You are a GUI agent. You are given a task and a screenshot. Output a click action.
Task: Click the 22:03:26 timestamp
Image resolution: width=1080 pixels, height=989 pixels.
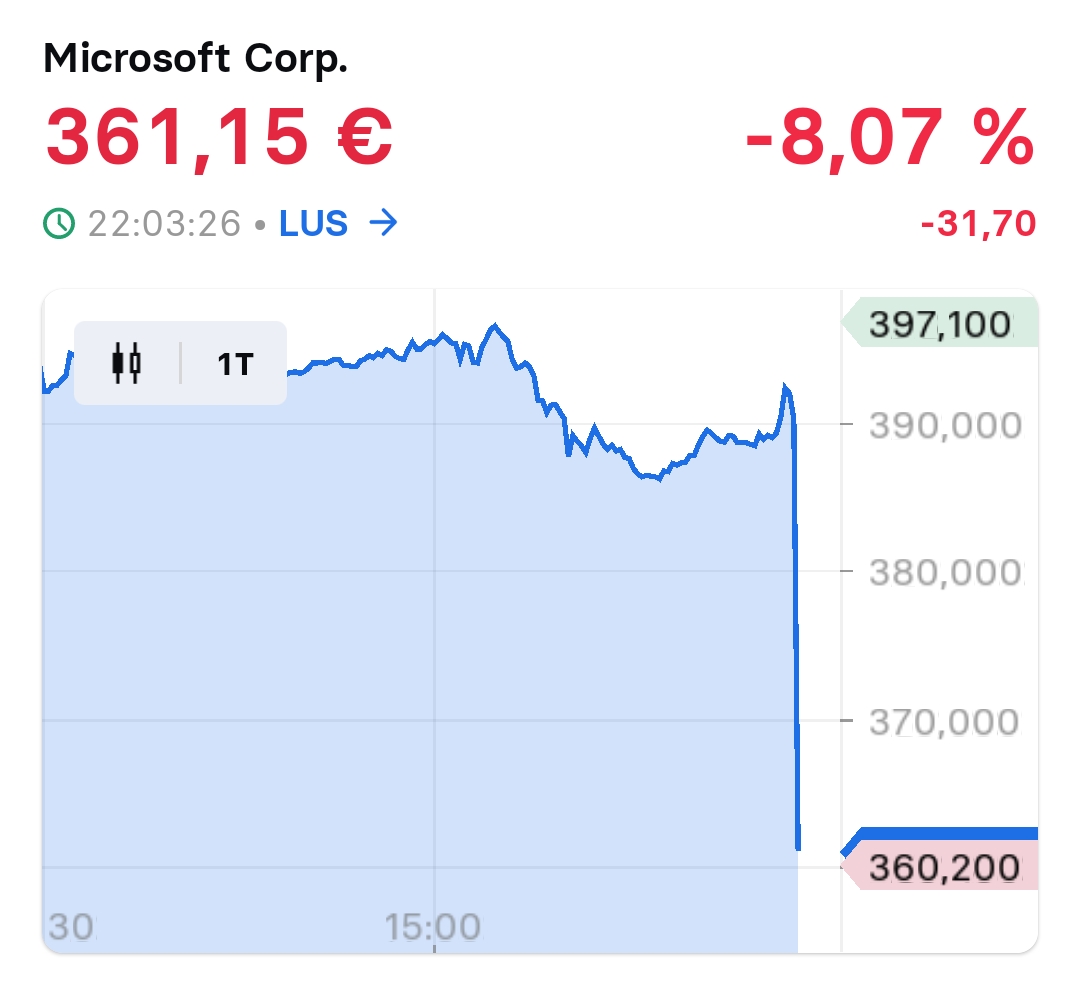(164, 223)
